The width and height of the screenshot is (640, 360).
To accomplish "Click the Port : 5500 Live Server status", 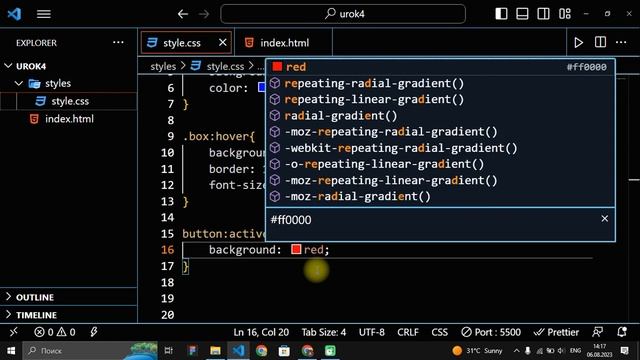I will [x=491, y=332].
